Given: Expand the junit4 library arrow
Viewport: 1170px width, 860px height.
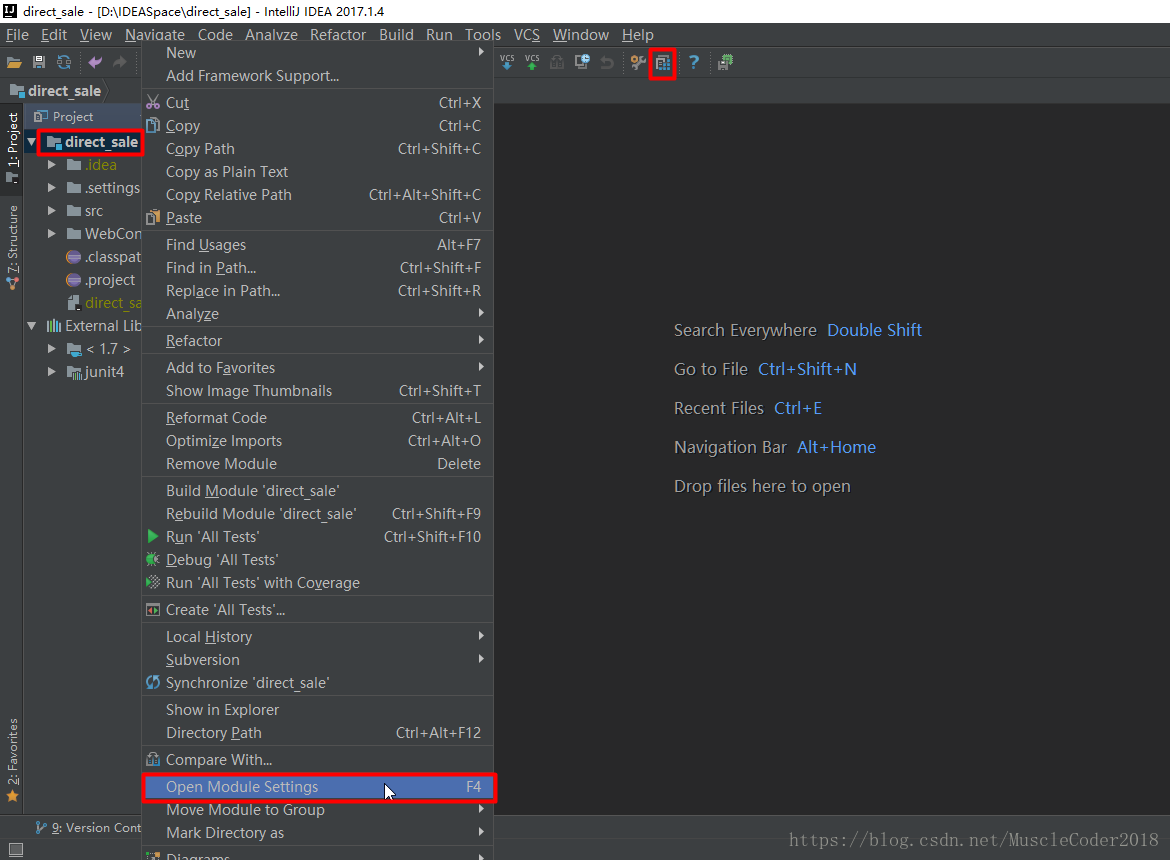Looking at the screenshot, I should (x=51, y=371).
